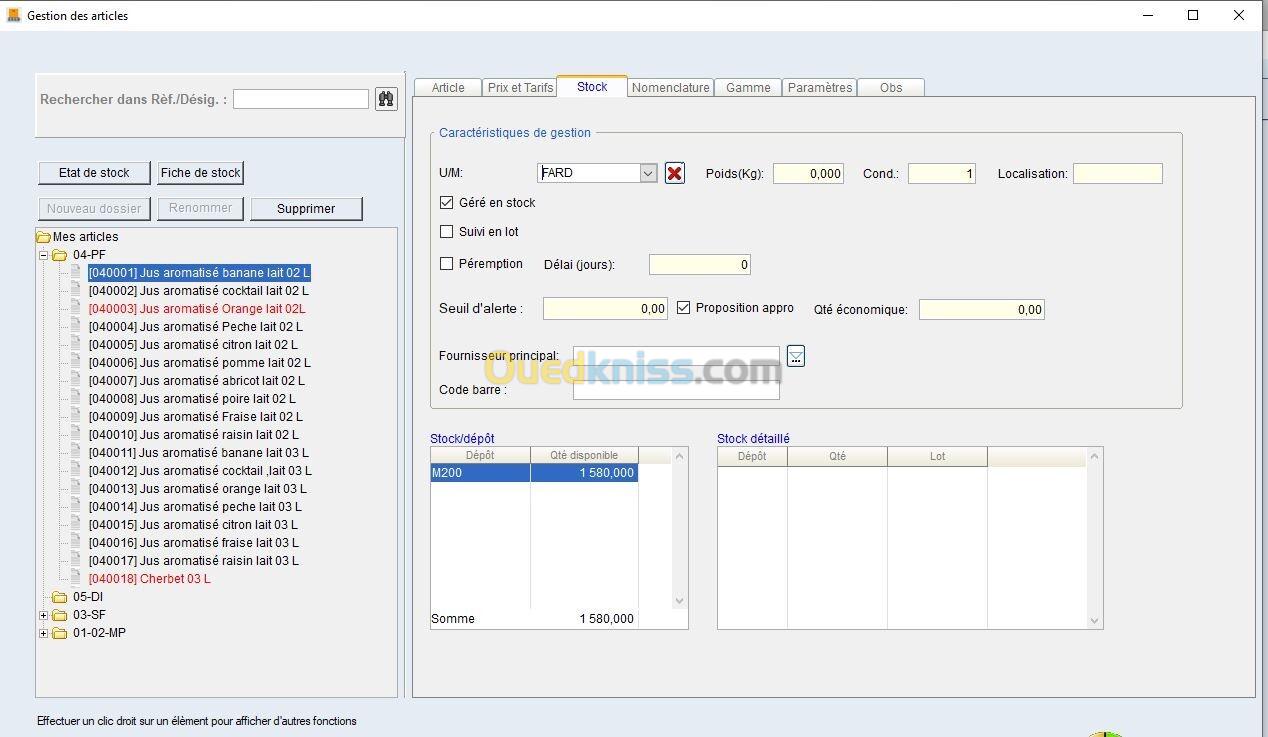Viewport: 1268px width, 737px height.
Task: Toggle the Péremption checkbox
Action: 447,264
